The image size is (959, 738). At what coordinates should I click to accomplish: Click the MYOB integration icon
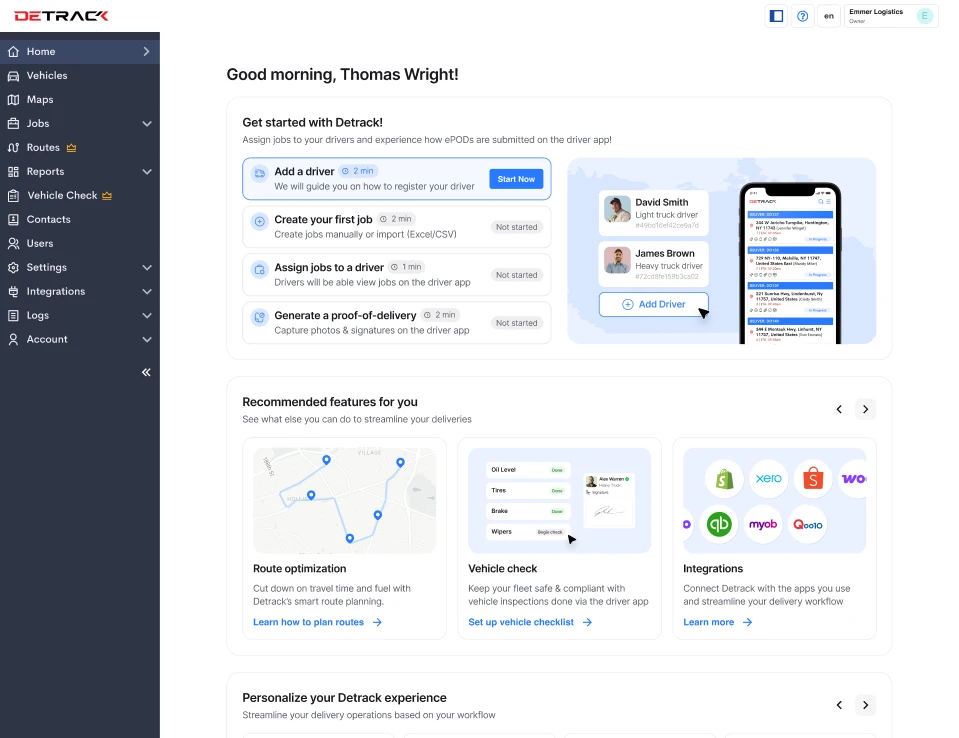coord(763,525)
